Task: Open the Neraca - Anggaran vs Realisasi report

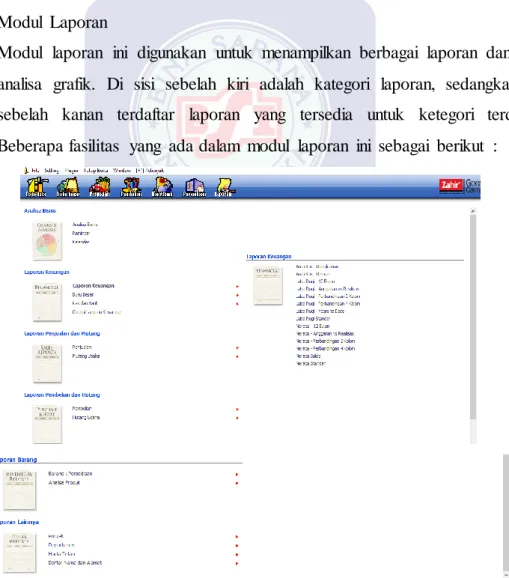Action: click(325, 334)
